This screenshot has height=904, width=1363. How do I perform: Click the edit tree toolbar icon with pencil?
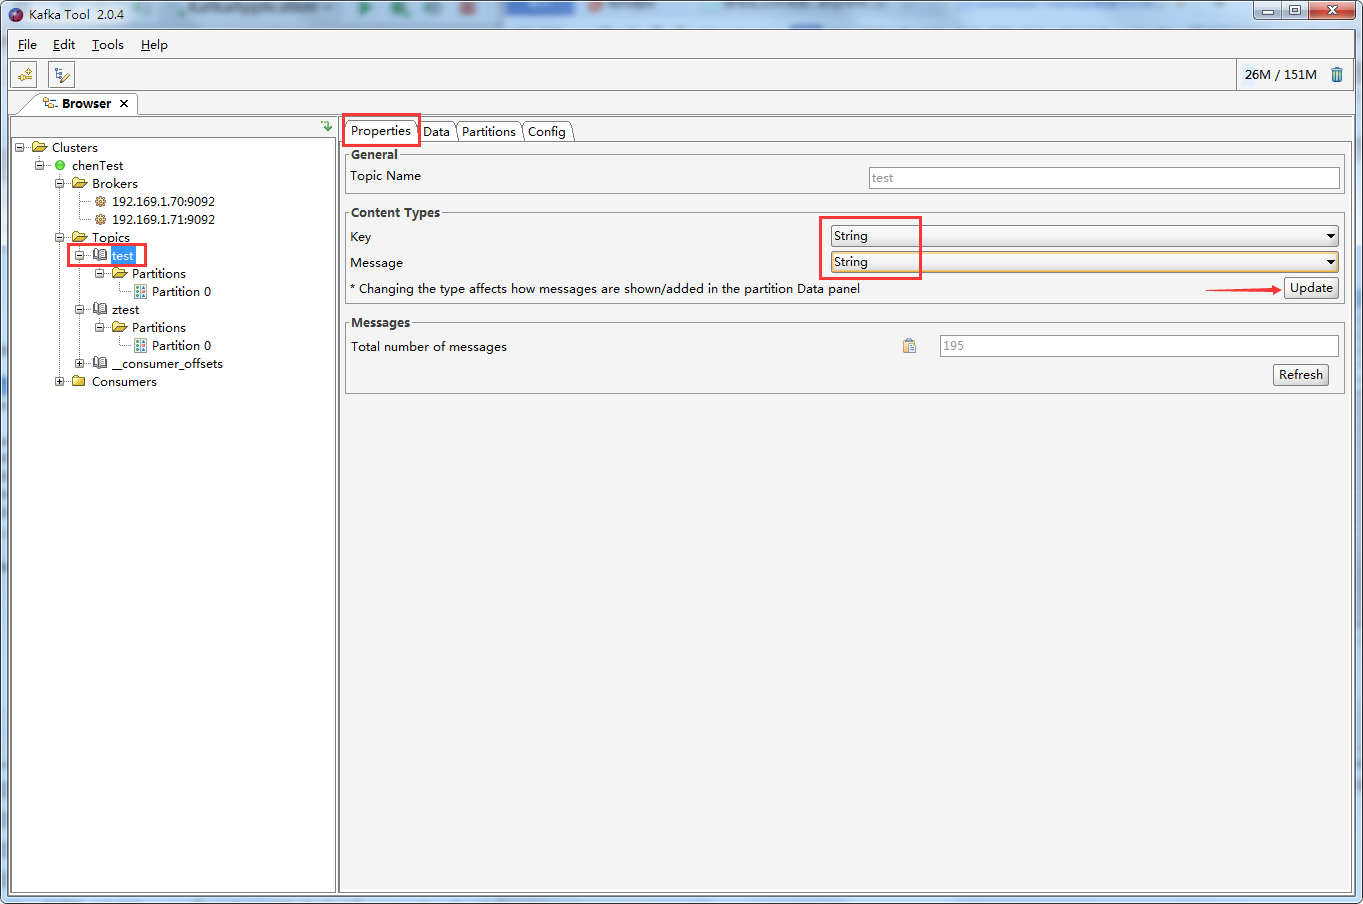(62, 75)
